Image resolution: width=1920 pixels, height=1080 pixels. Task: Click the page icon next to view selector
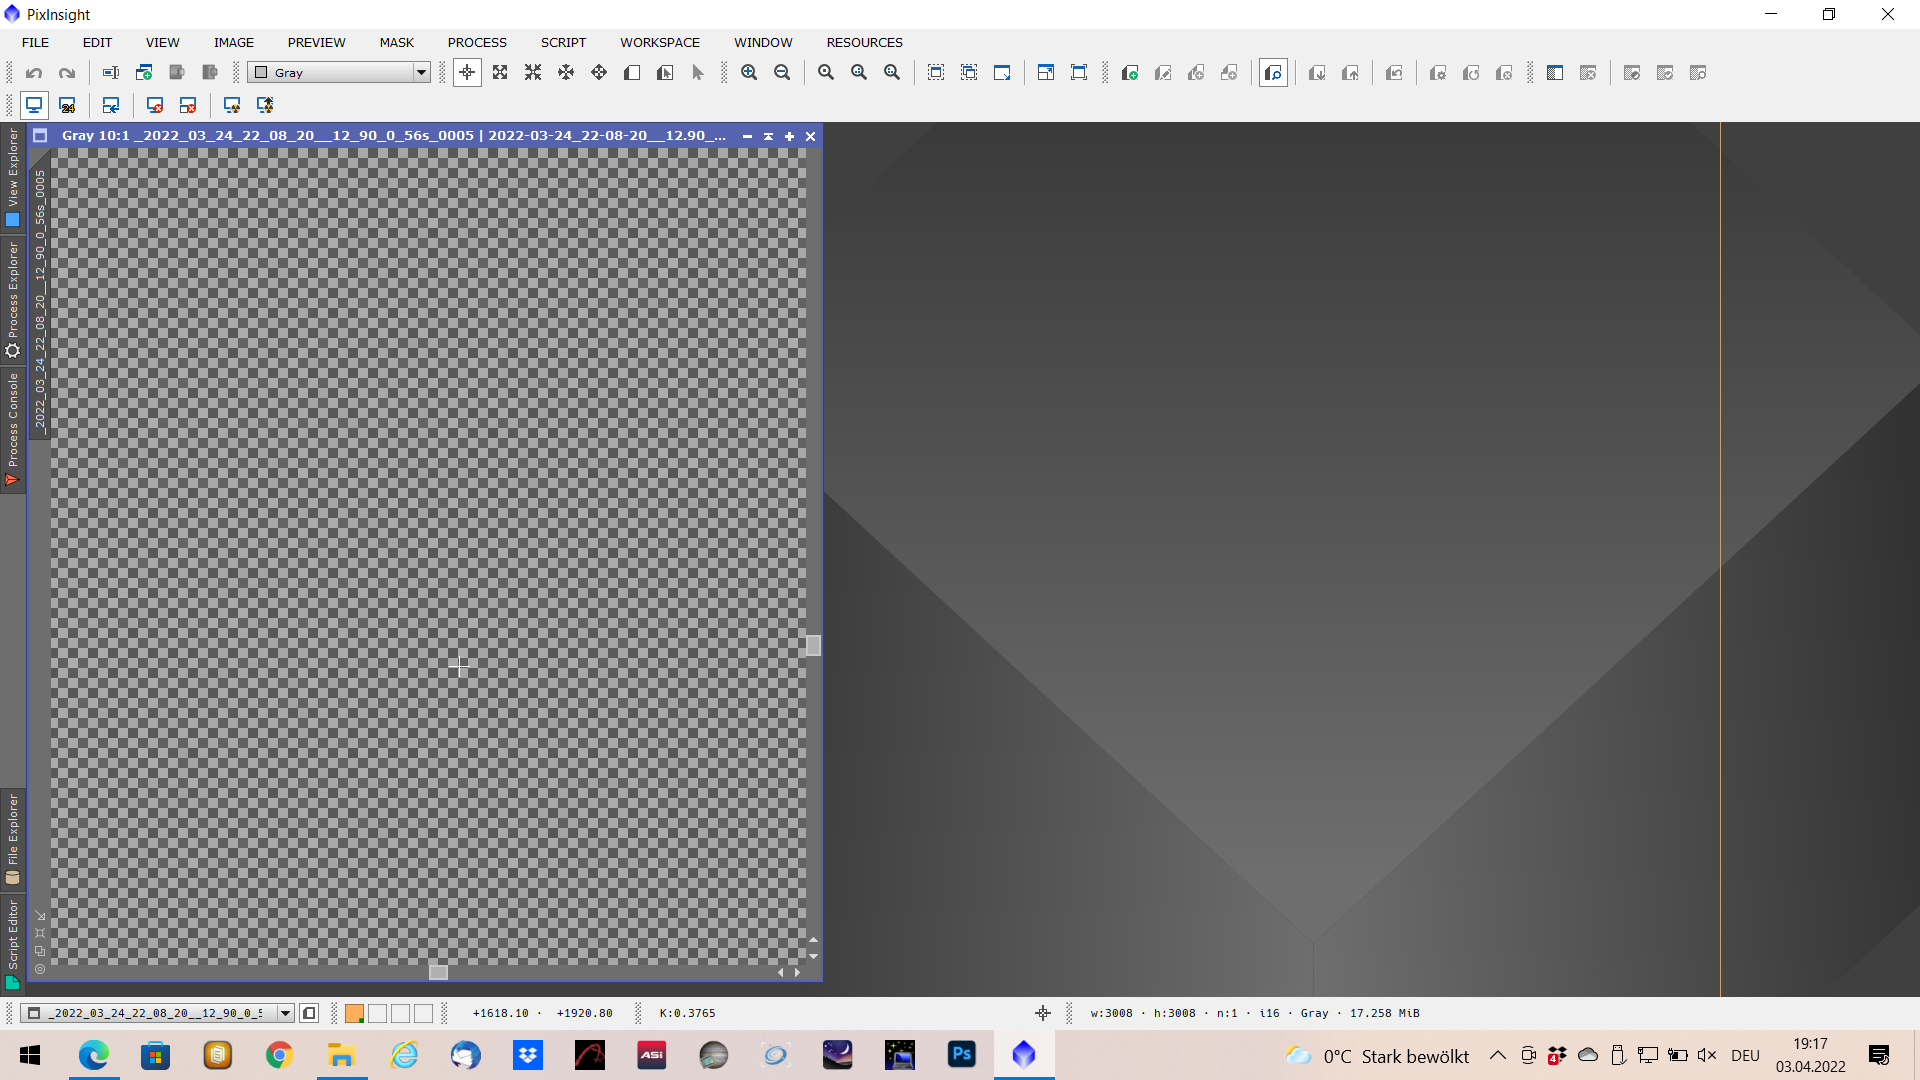310,1013
